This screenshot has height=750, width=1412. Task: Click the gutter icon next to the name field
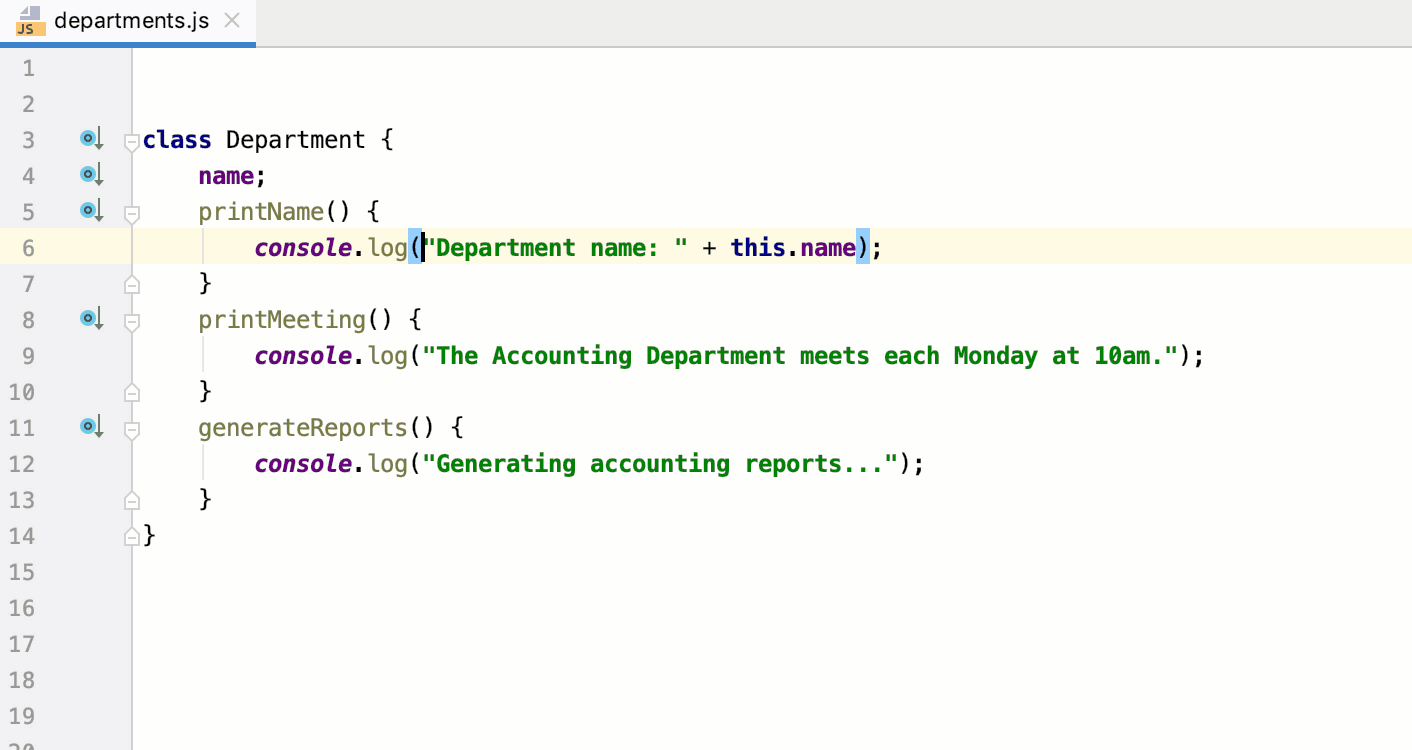point(90,173)
